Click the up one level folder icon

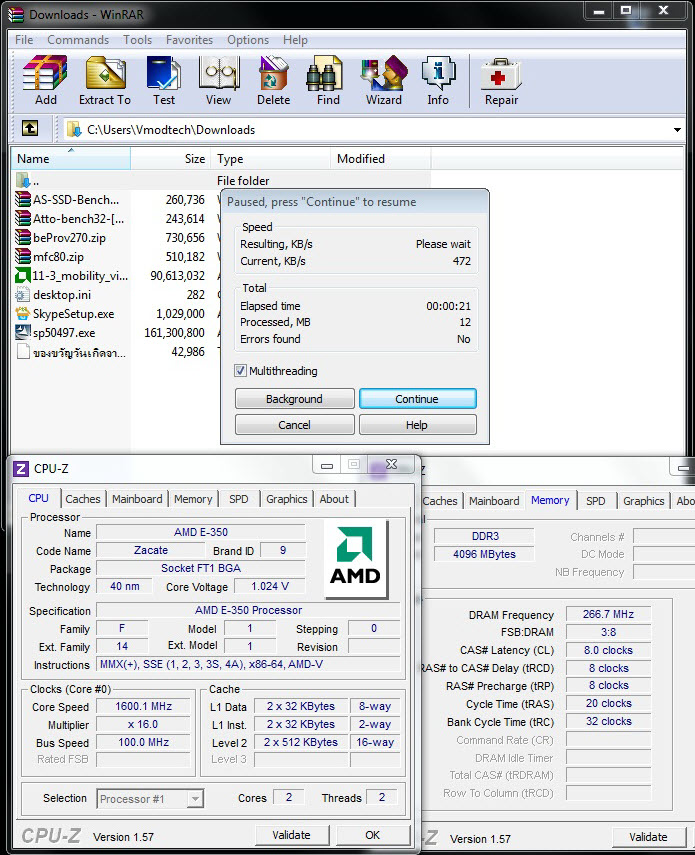click(30, 129)
